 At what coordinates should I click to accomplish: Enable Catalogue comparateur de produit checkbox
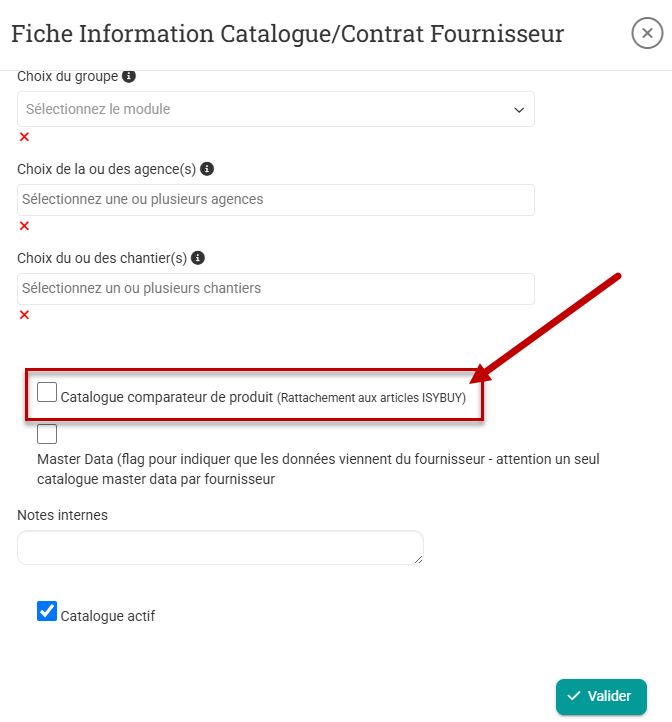(47, 392)
